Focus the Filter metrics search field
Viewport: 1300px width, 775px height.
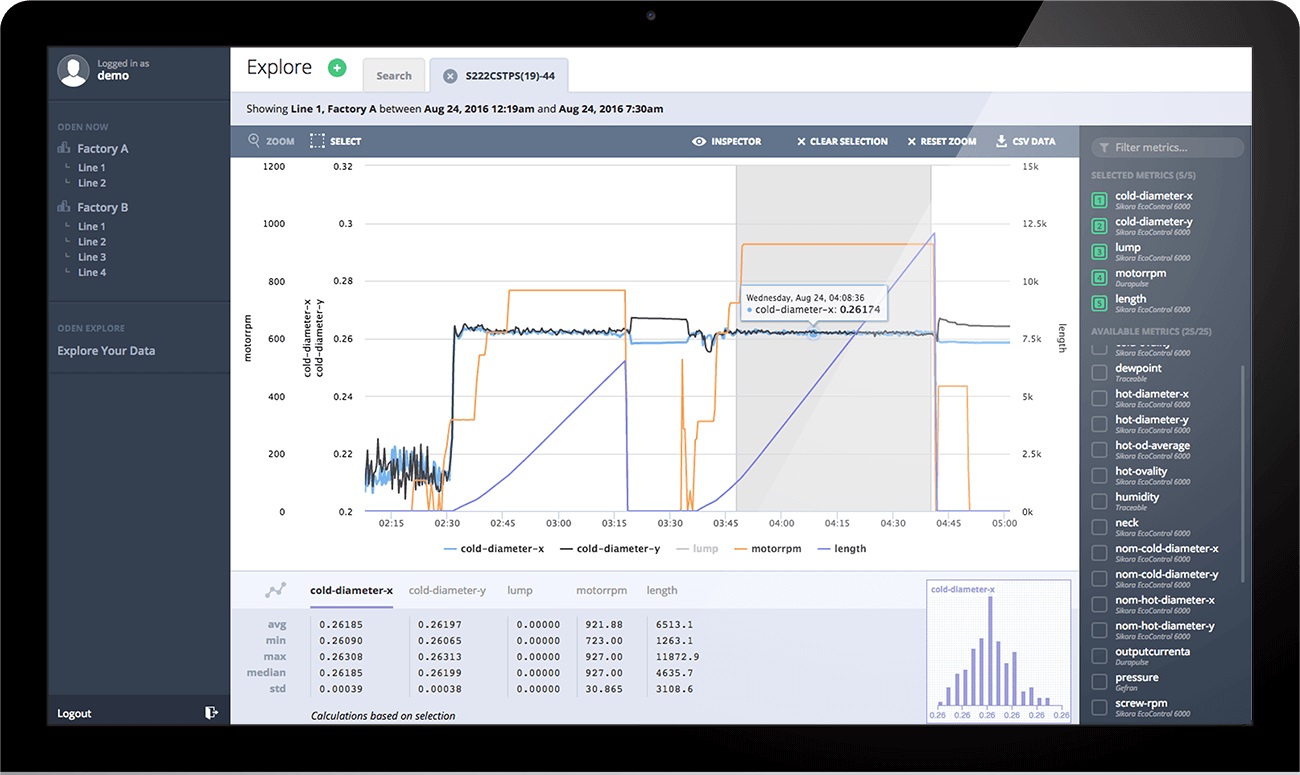click(1168, 148)
